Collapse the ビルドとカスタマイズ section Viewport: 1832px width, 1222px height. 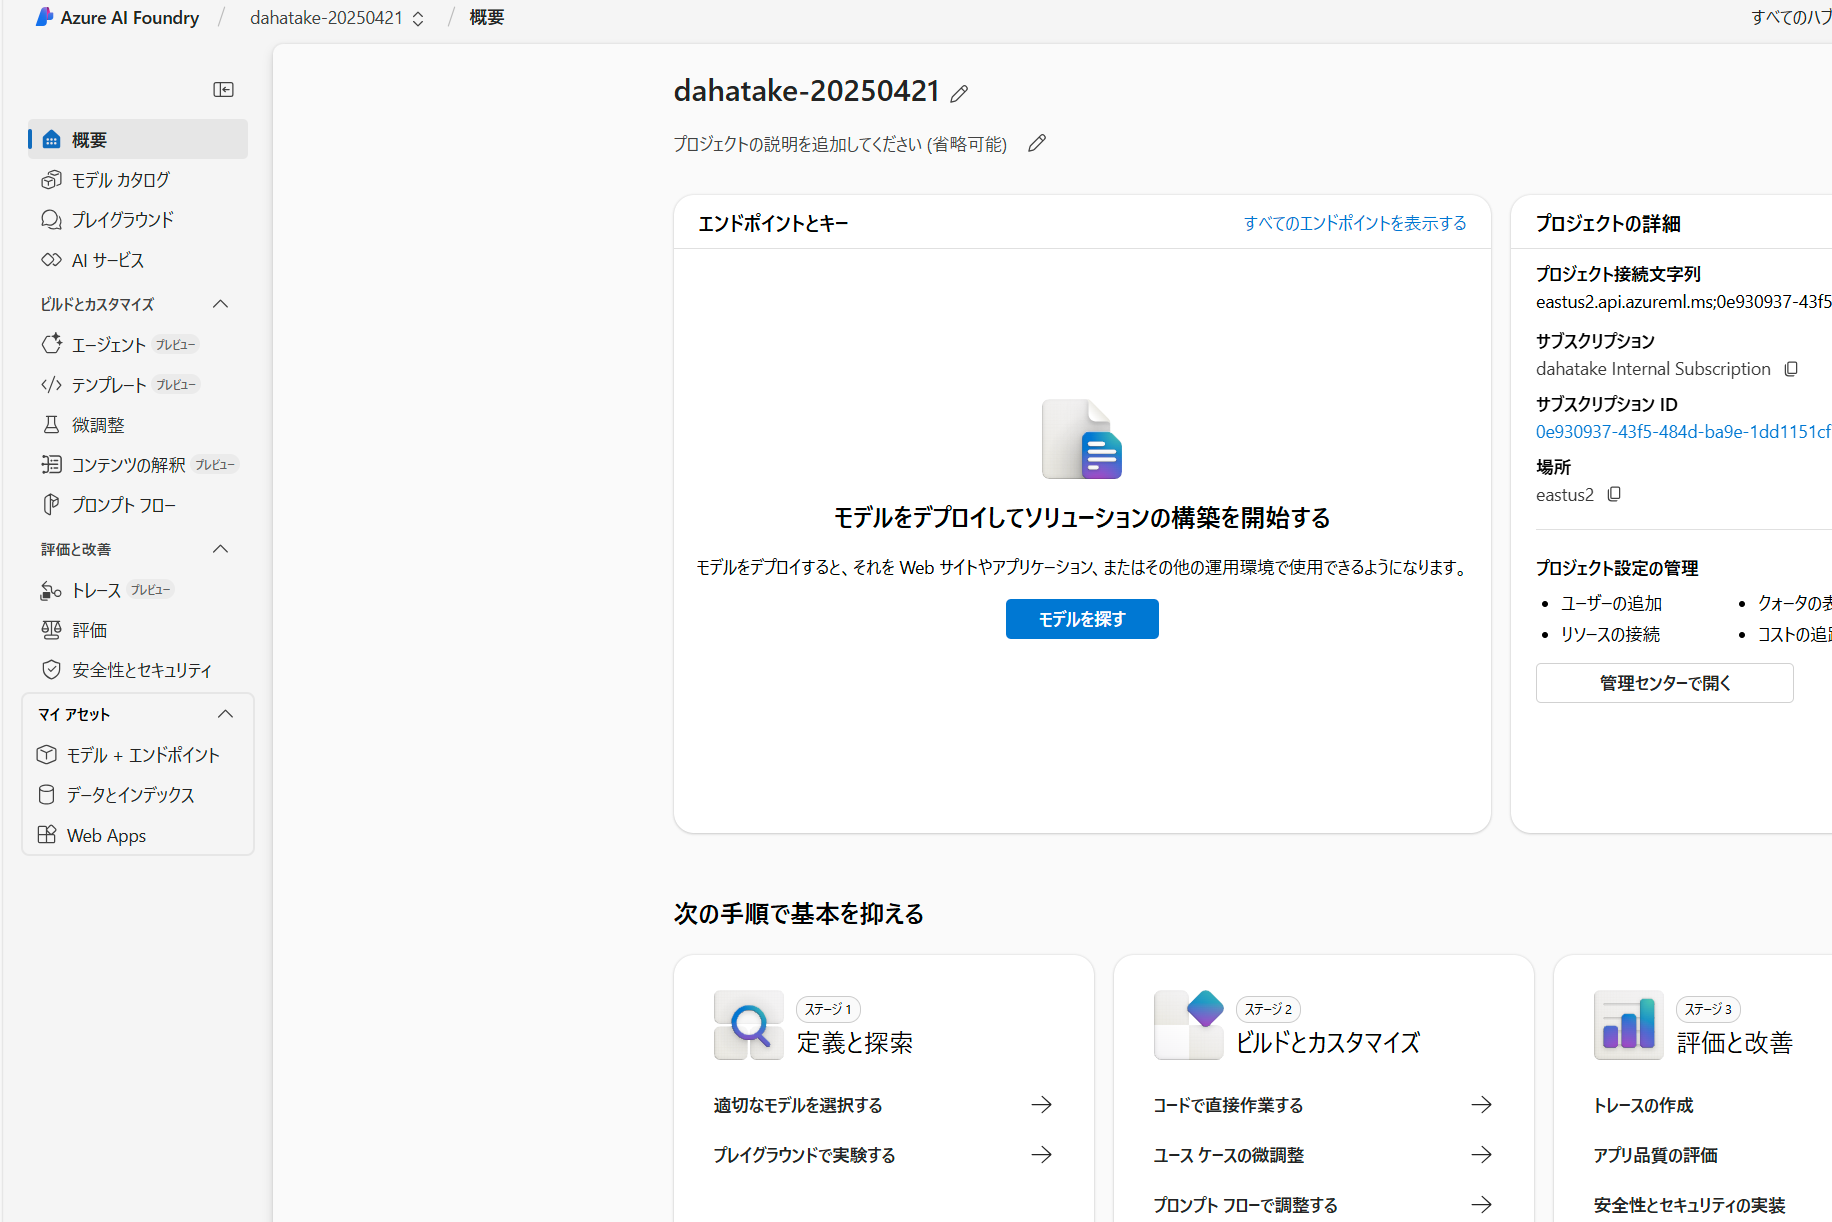coord(221,304)
